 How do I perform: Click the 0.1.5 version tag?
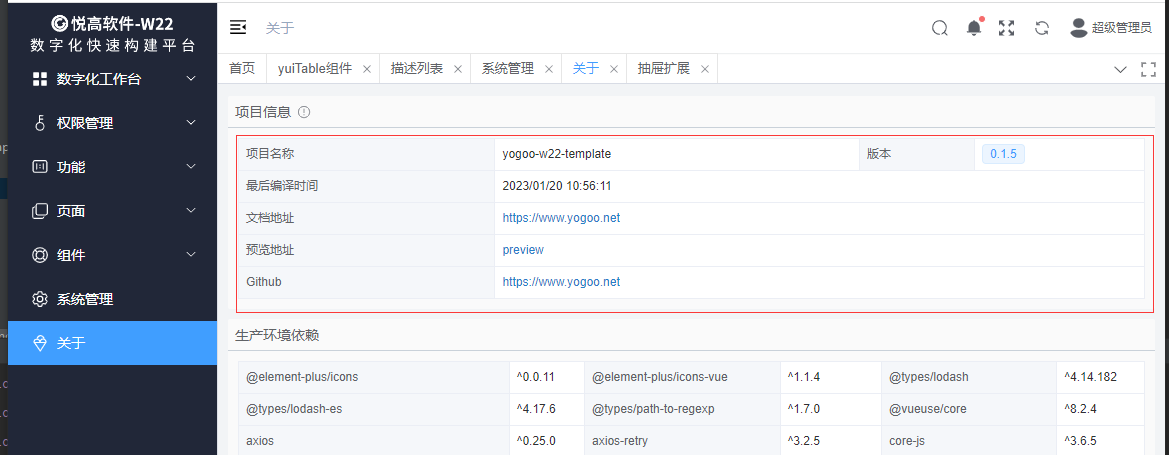click(x=1003, y=154)
